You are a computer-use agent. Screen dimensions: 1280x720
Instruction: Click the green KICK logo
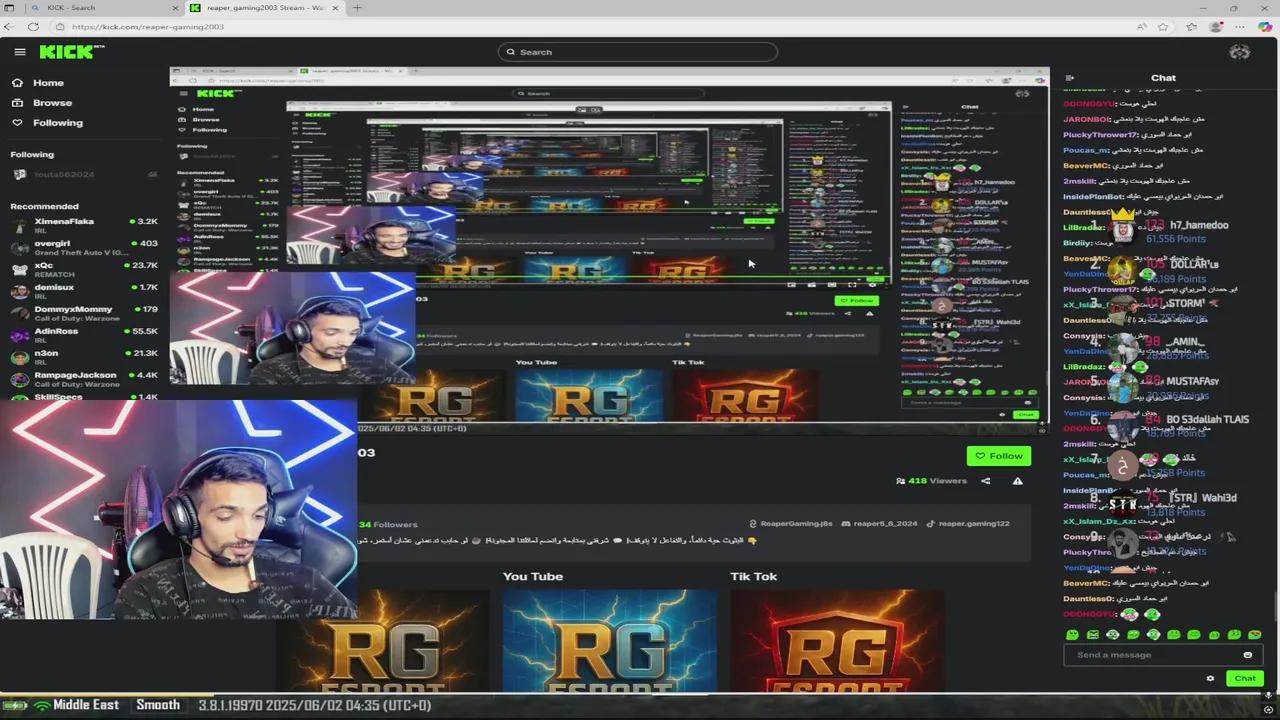tap(71, 52)
